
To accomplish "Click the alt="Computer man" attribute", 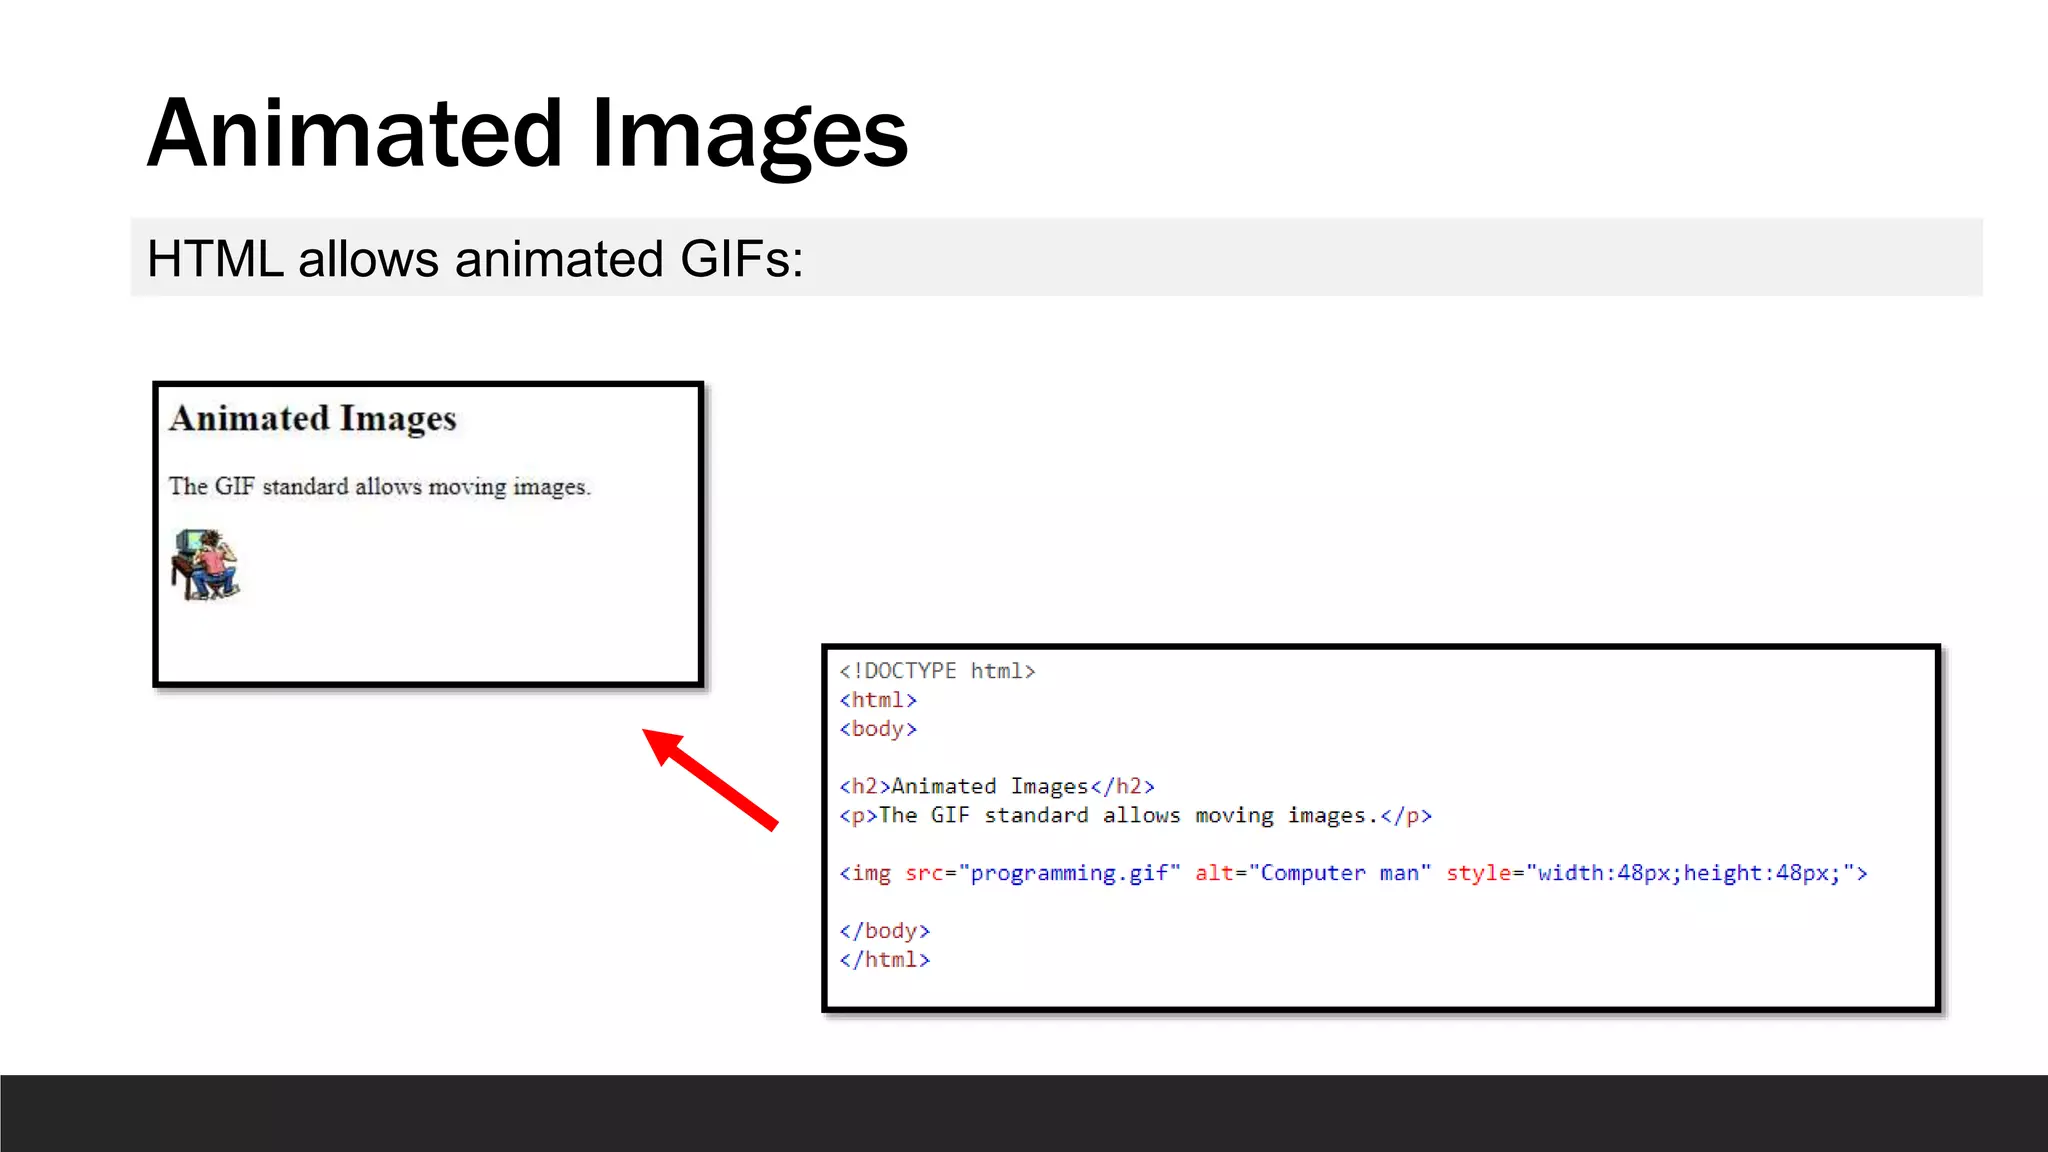I will coord(1312,873).
